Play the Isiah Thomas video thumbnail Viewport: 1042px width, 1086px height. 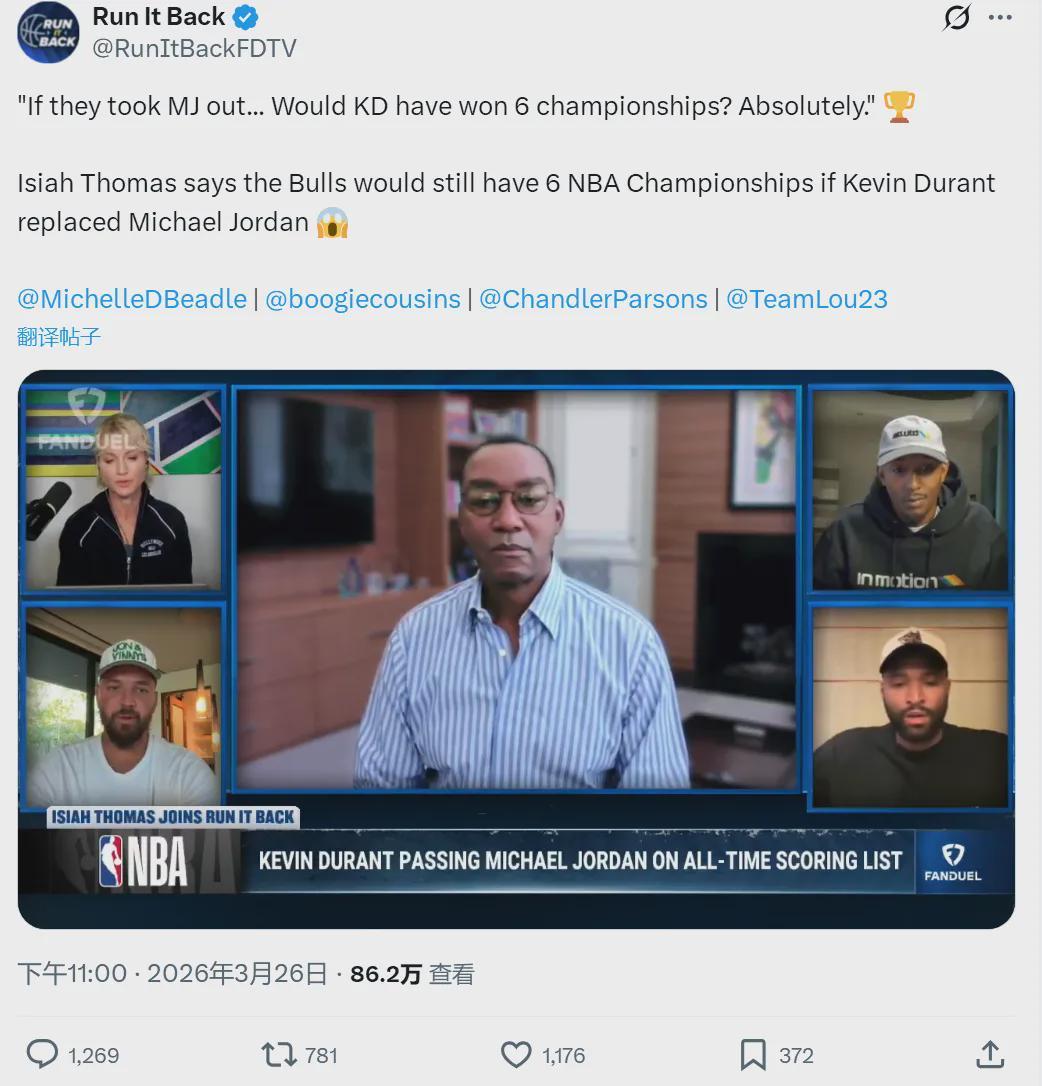pos(516,649)
